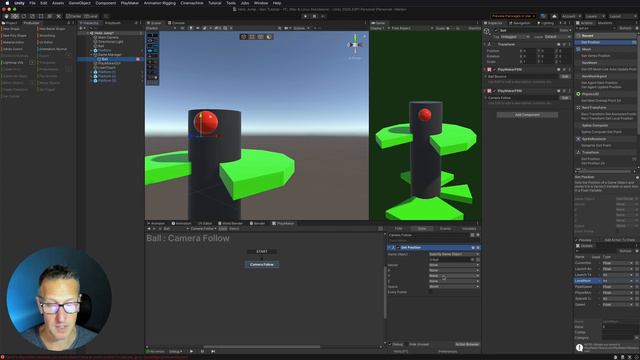
Task: Click the Add Component button
Action: tap(527, 115)
